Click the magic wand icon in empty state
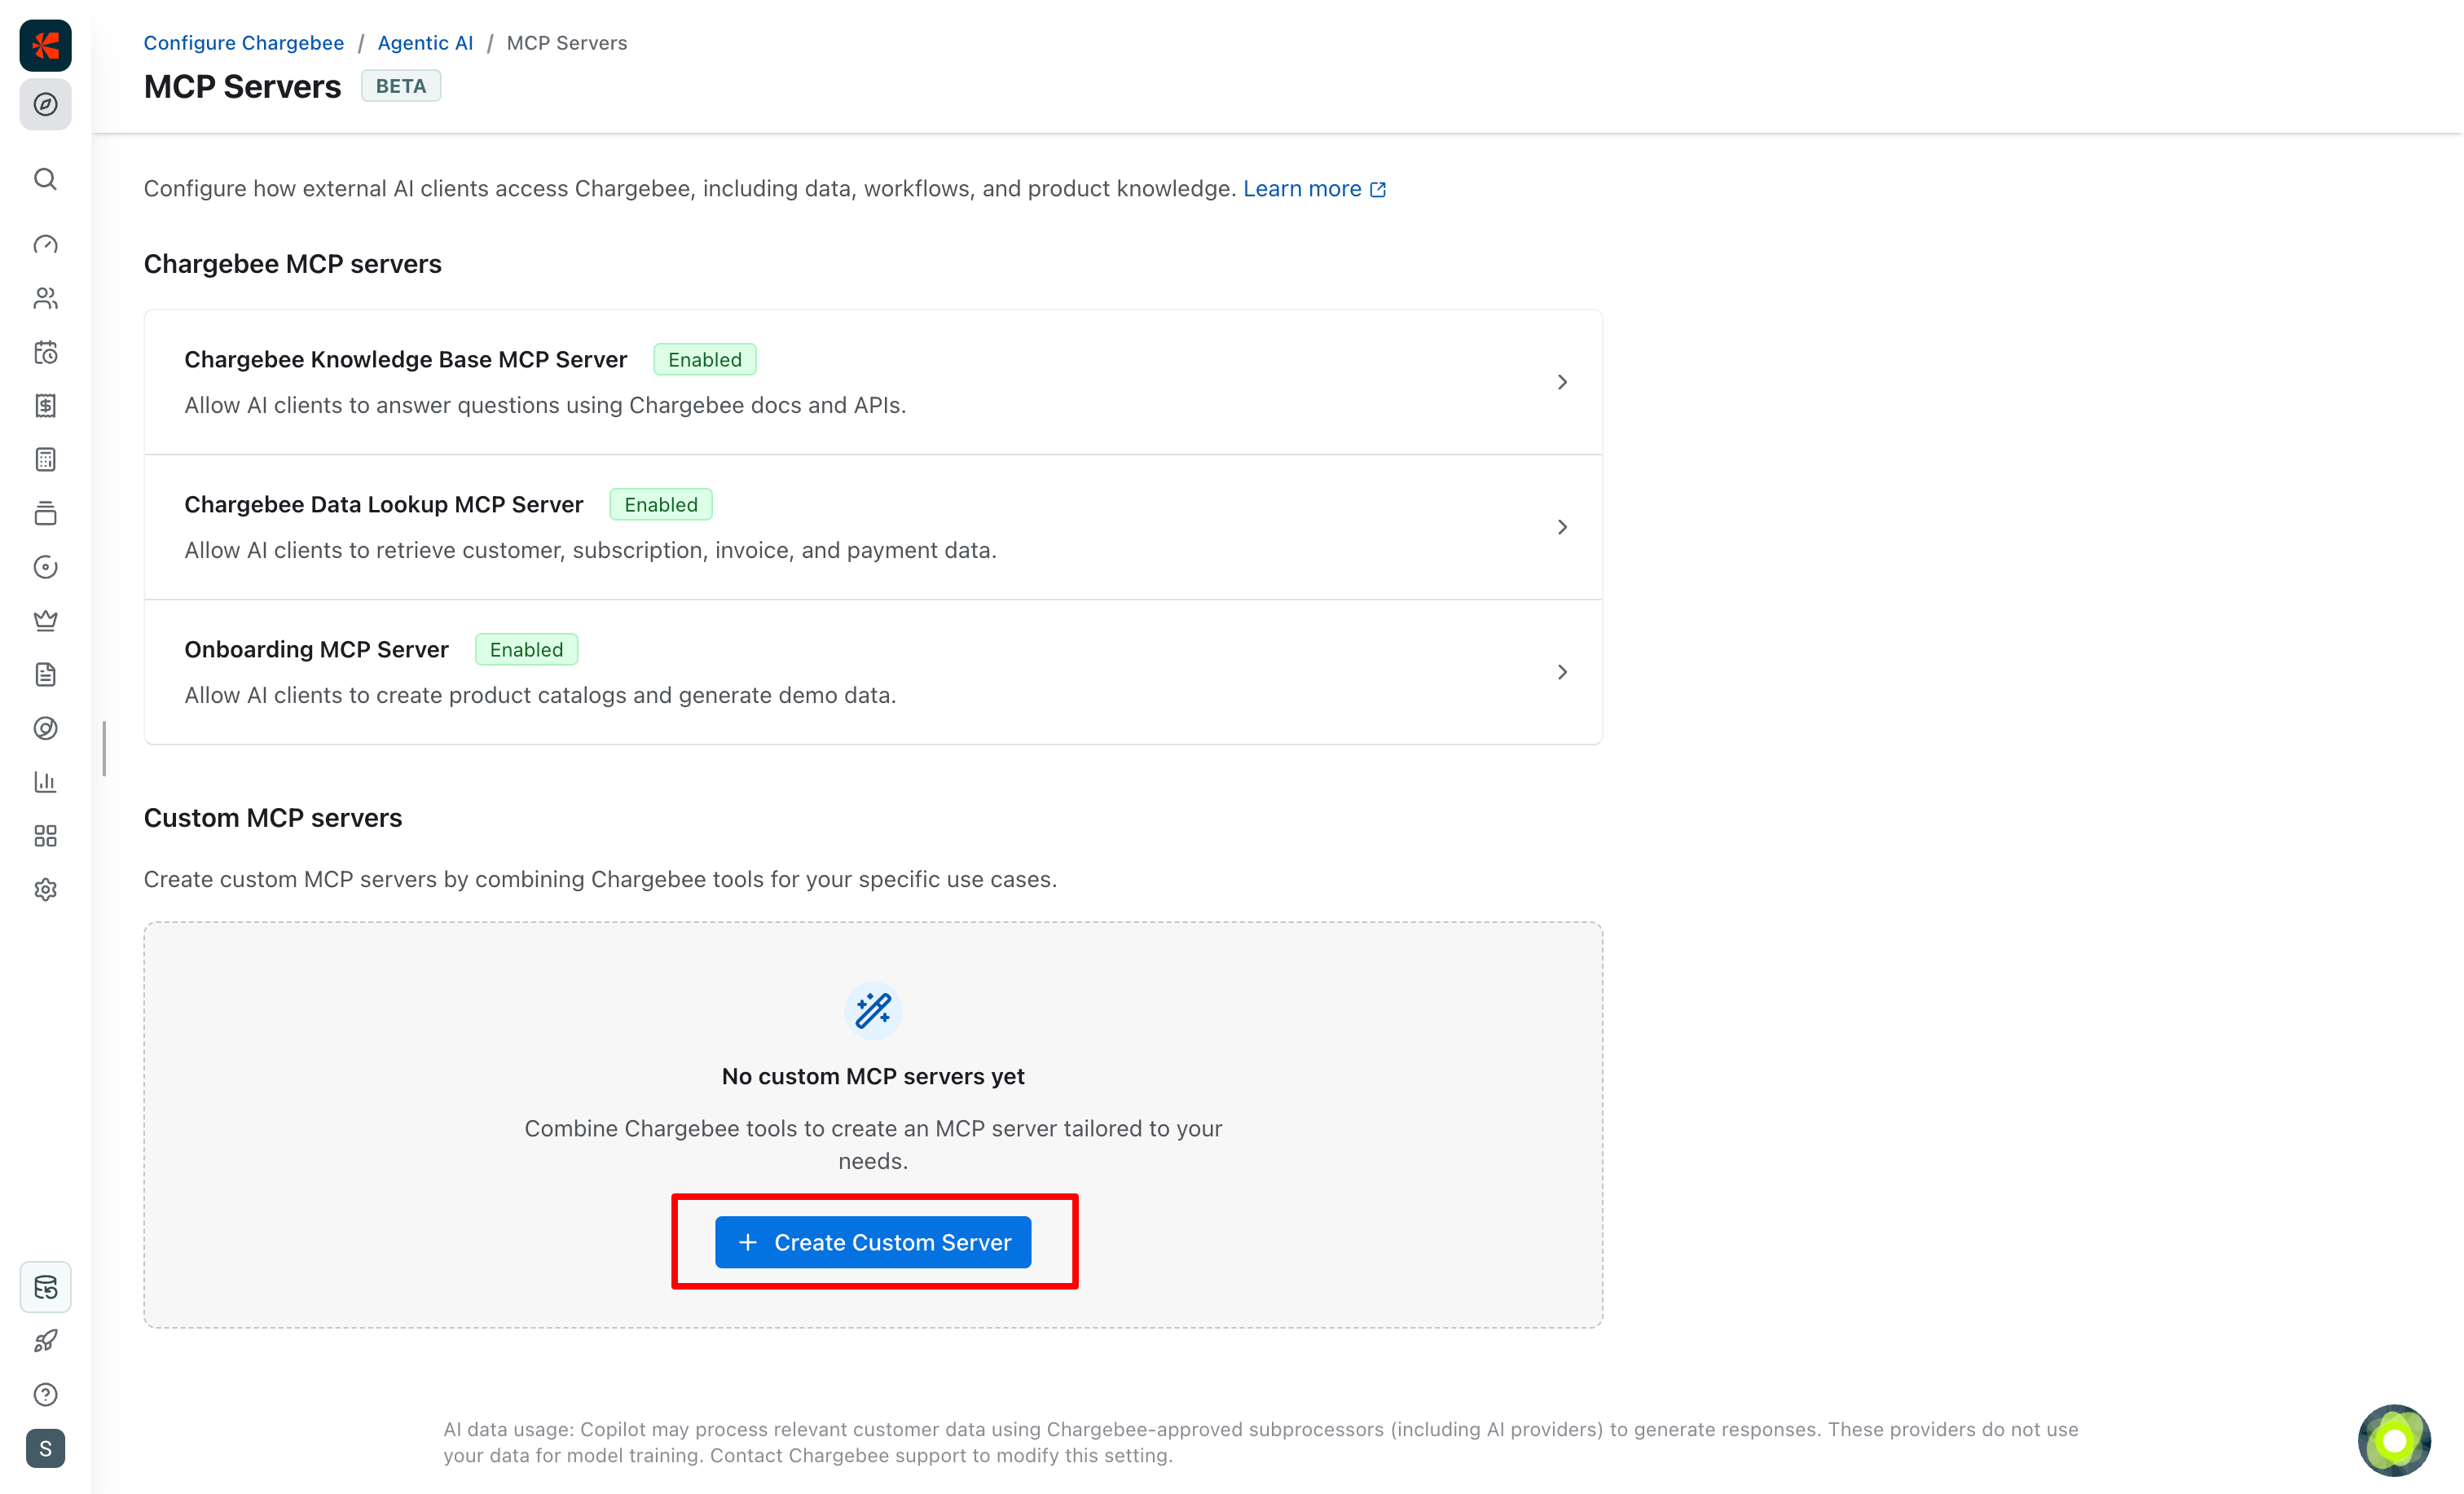This screenshot has height=1494, width=2464. [x=873, y=1011]
